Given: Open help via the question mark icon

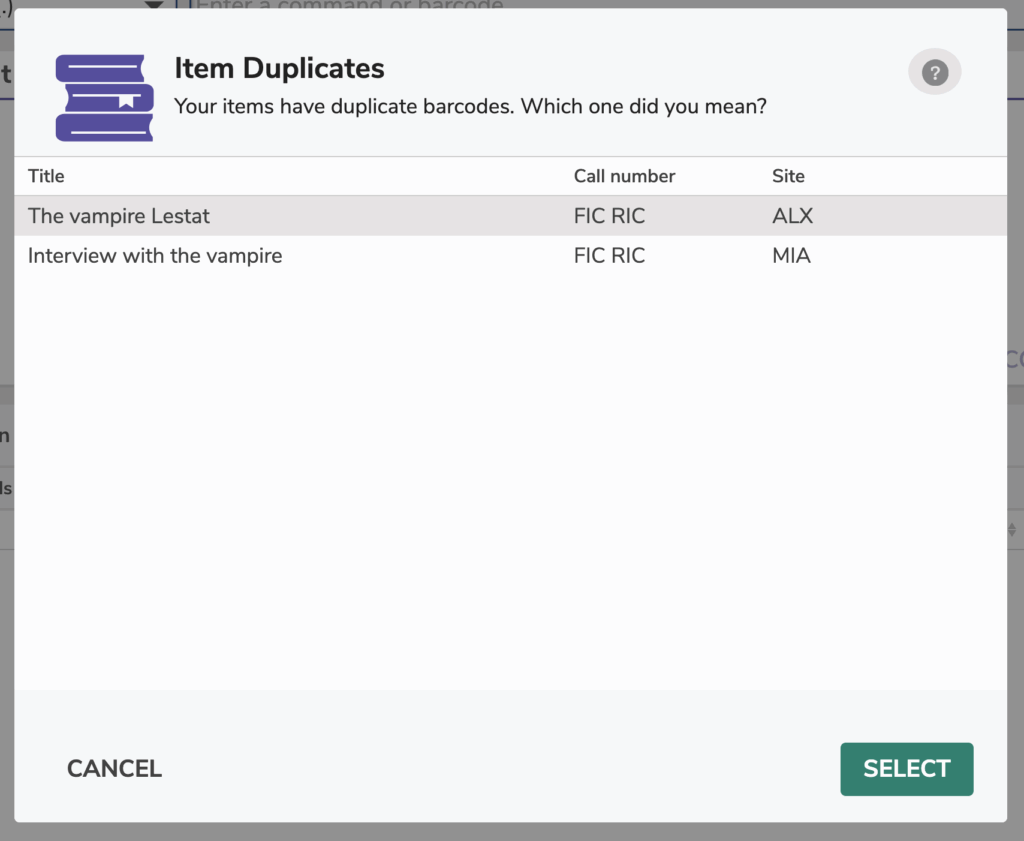Looking at the screenshot, I should [934, 73].
